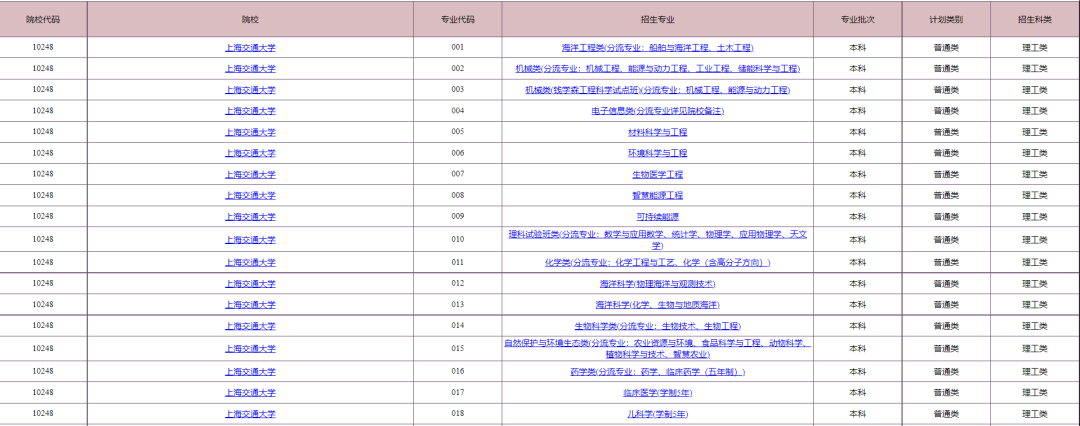Click 上海交通大学 link in row 006
Viewport: 1080px width, 426px height.
point(250,153)
